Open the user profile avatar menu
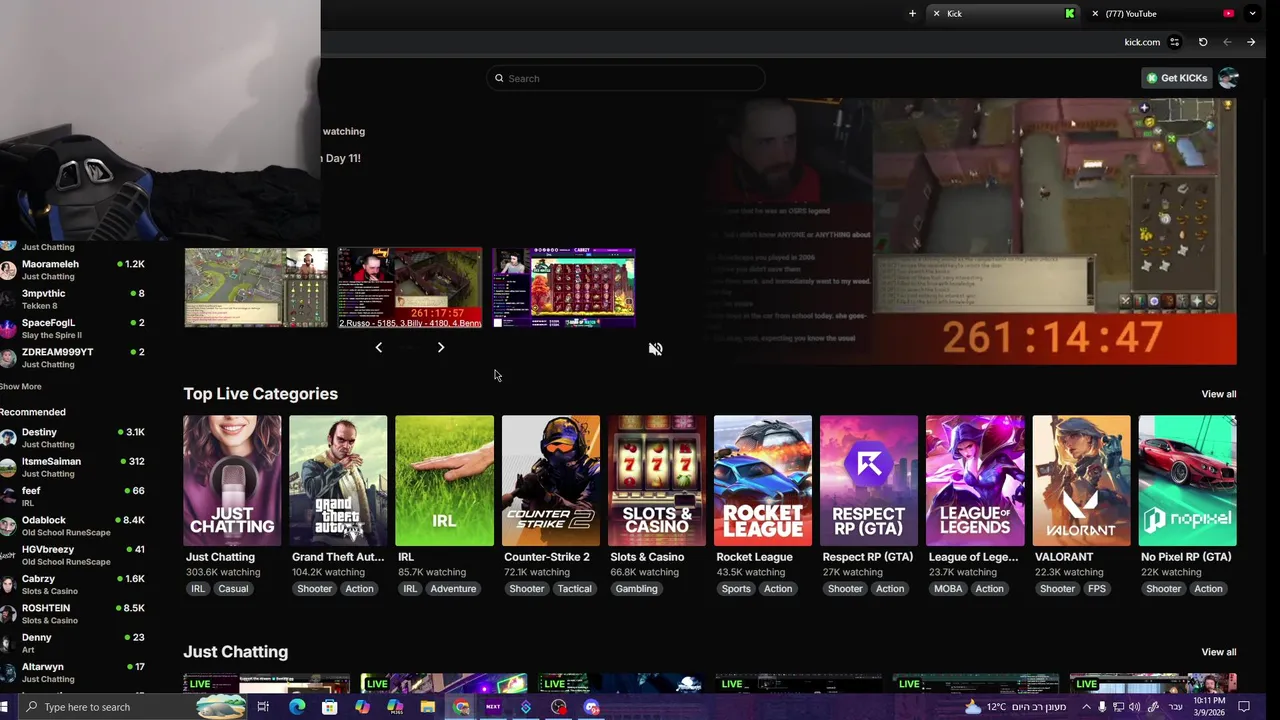Viewport: 1280px width, 720px height. coord(1228,78)
